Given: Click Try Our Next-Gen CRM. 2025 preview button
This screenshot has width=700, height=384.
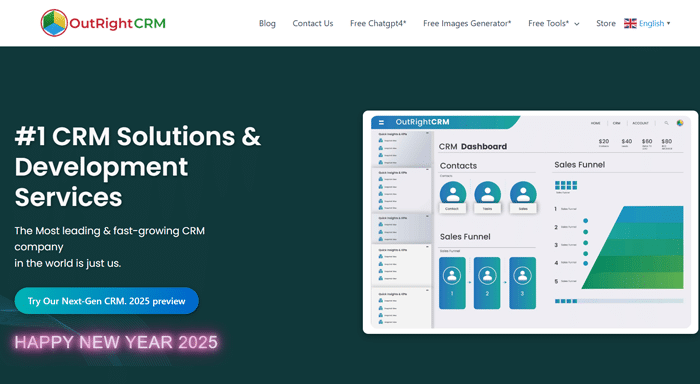Looking at the screenshot, I should 107,301.
